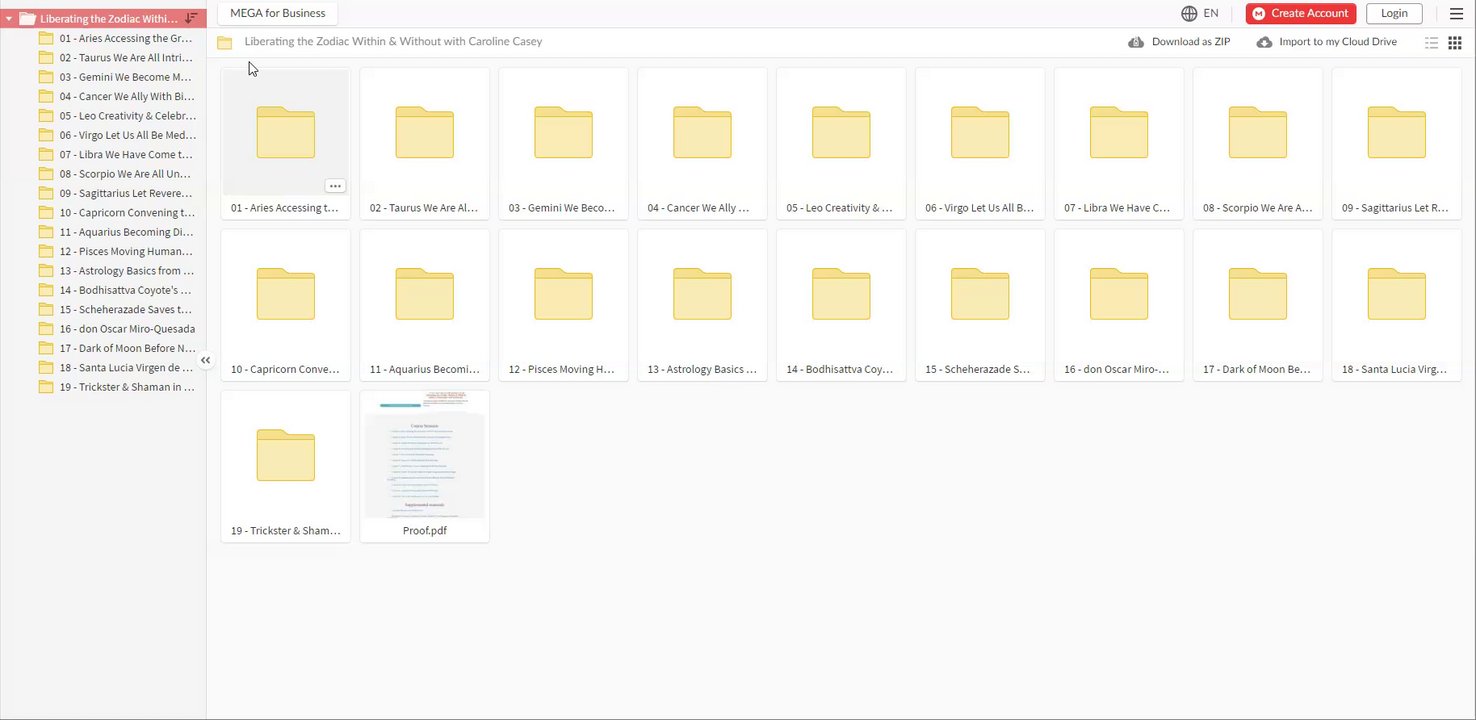Select 18 - Santa Lucia in the sidebar tree
1476x720 pixels.
pyautogui.click(x=115, y=367)
